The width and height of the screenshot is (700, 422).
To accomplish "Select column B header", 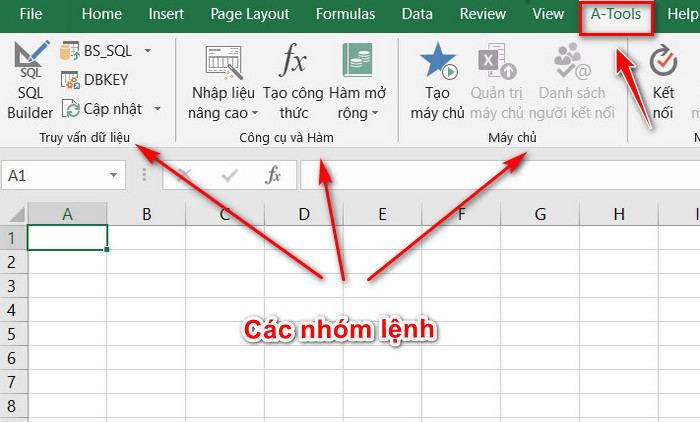I will click(x=146, y=214).
